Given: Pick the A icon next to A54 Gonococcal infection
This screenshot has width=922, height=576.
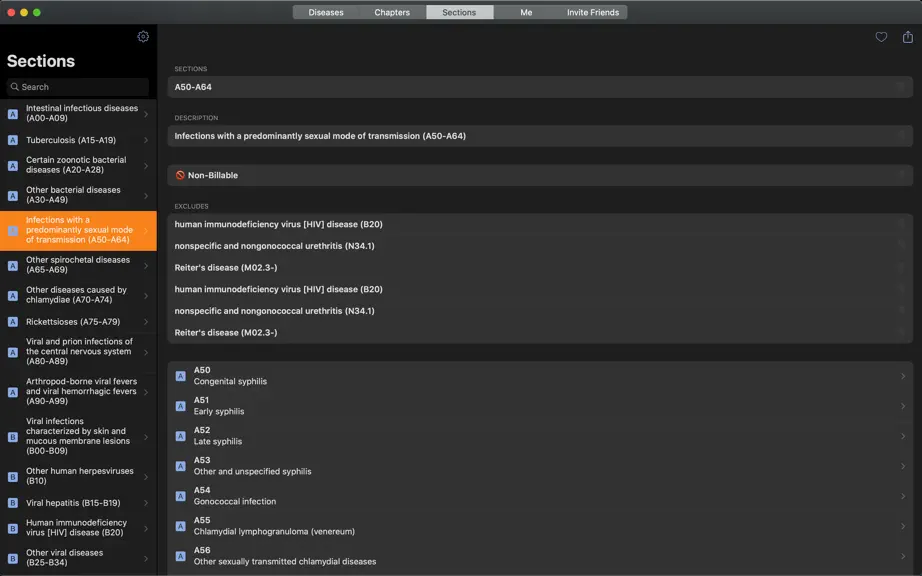Looking at the screenshot, I should tap(181, 496).
